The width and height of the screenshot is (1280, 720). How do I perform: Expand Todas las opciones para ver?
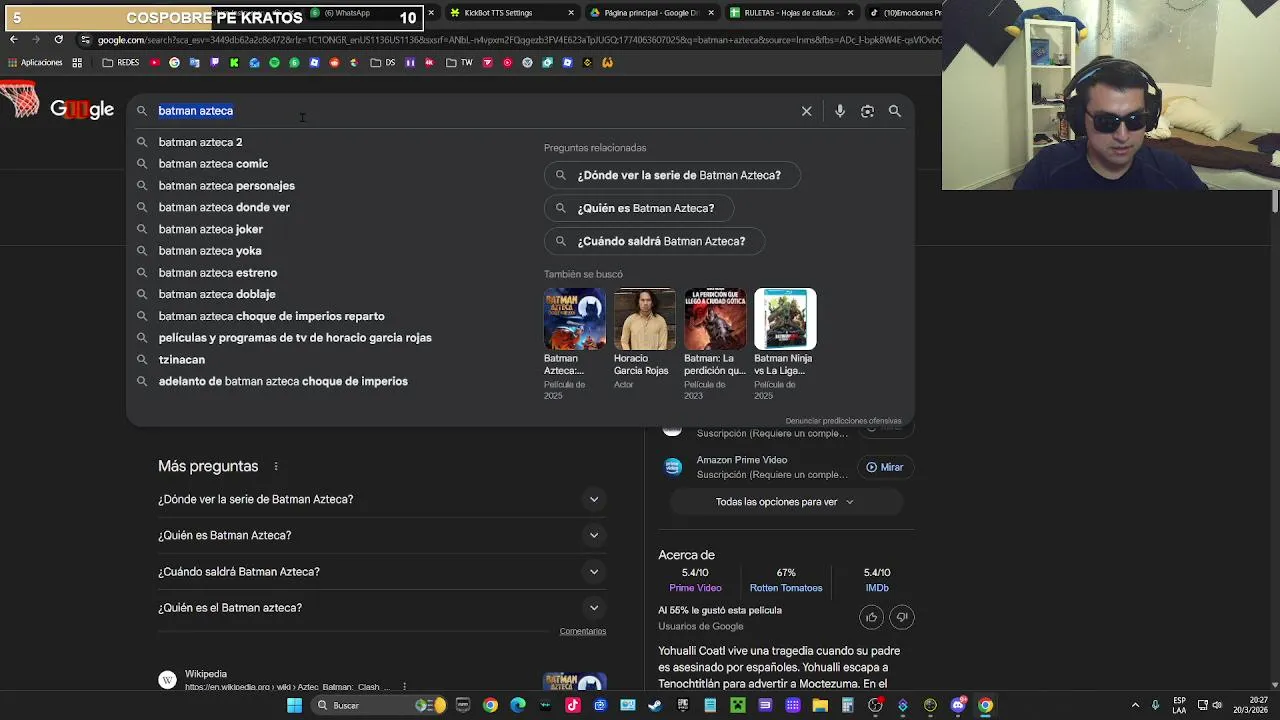[785, 502]
